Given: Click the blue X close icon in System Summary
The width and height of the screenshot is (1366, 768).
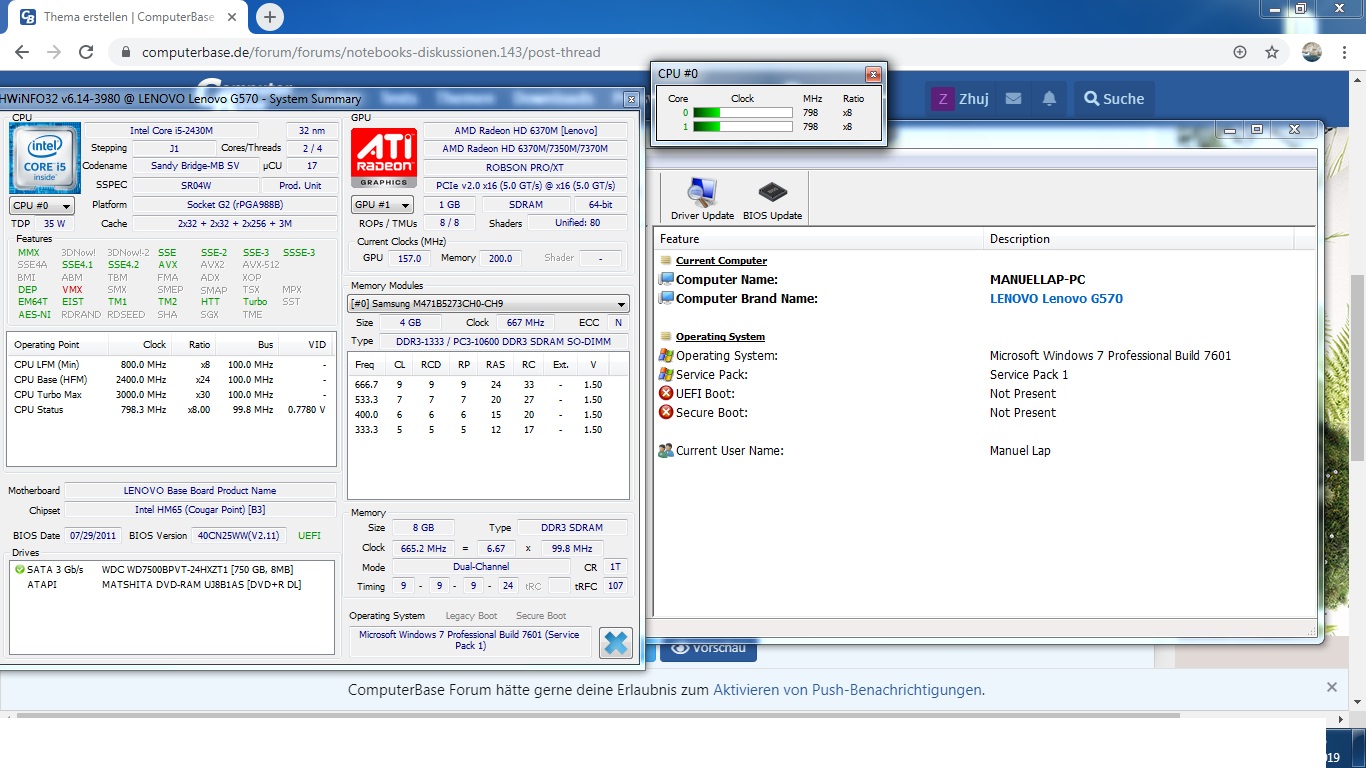Looking at the screenshot, I should (616, 642).
